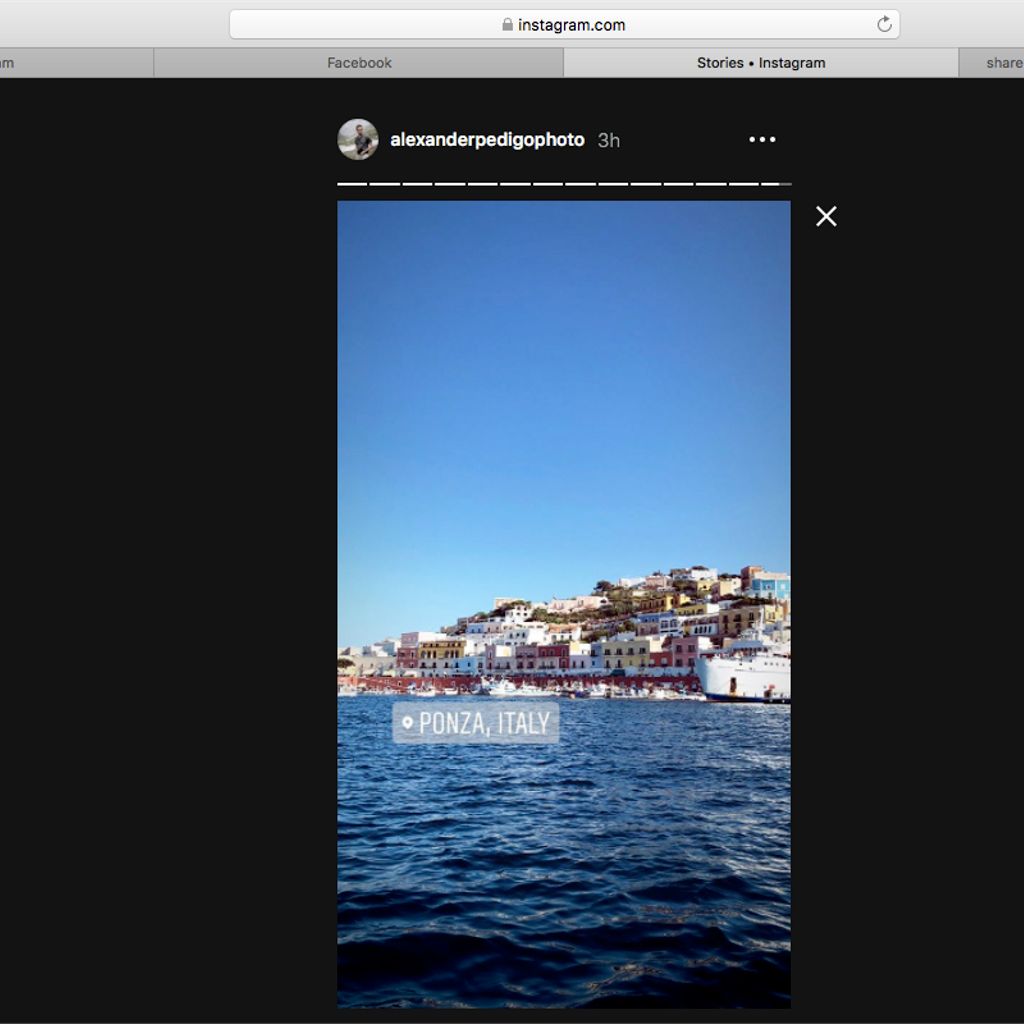Open the alexanderpedigophoto username link
The image size is (1024, 1024).
487,140
